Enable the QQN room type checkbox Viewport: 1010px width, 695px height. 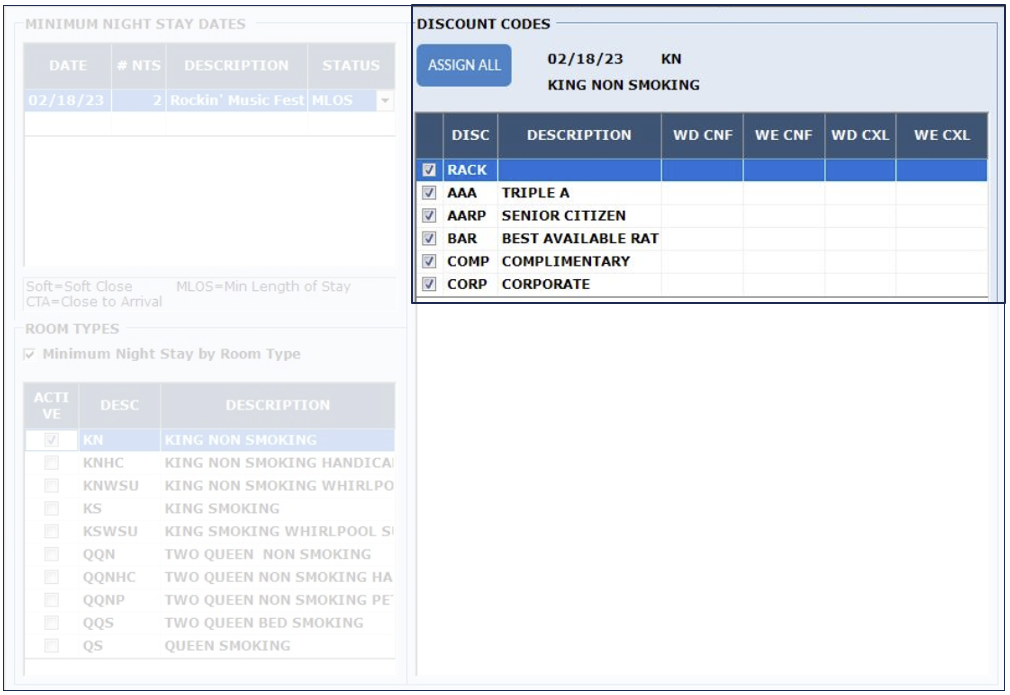pyautogui.click(x=51, y=554)
